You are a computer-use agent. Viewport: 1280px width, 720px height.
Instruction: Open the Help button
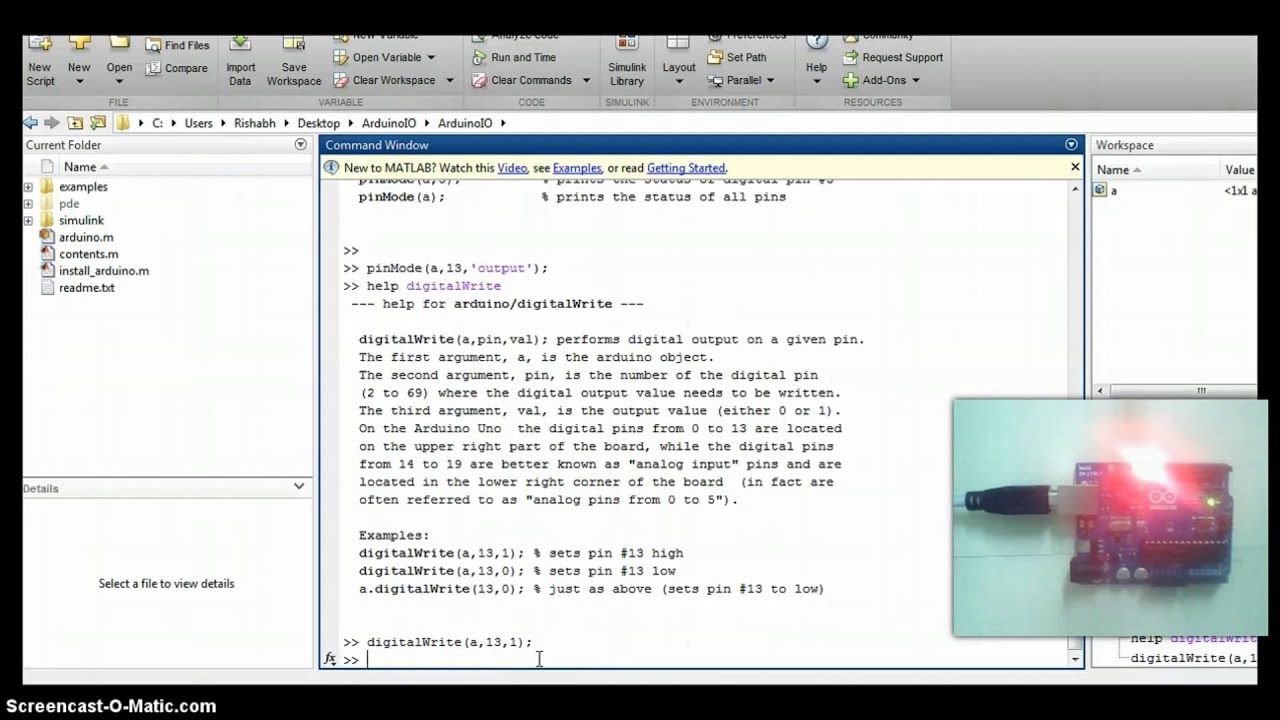tap(817, 62)
